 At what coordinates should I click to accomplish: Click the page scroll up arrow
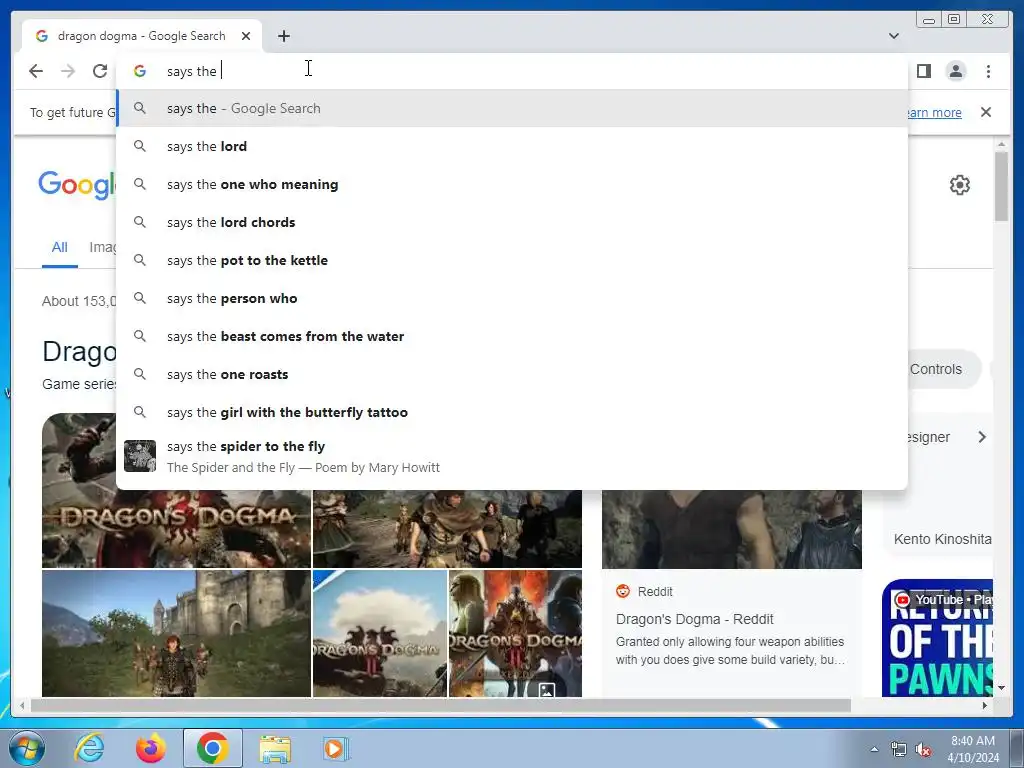click(x=1001, y=144)
